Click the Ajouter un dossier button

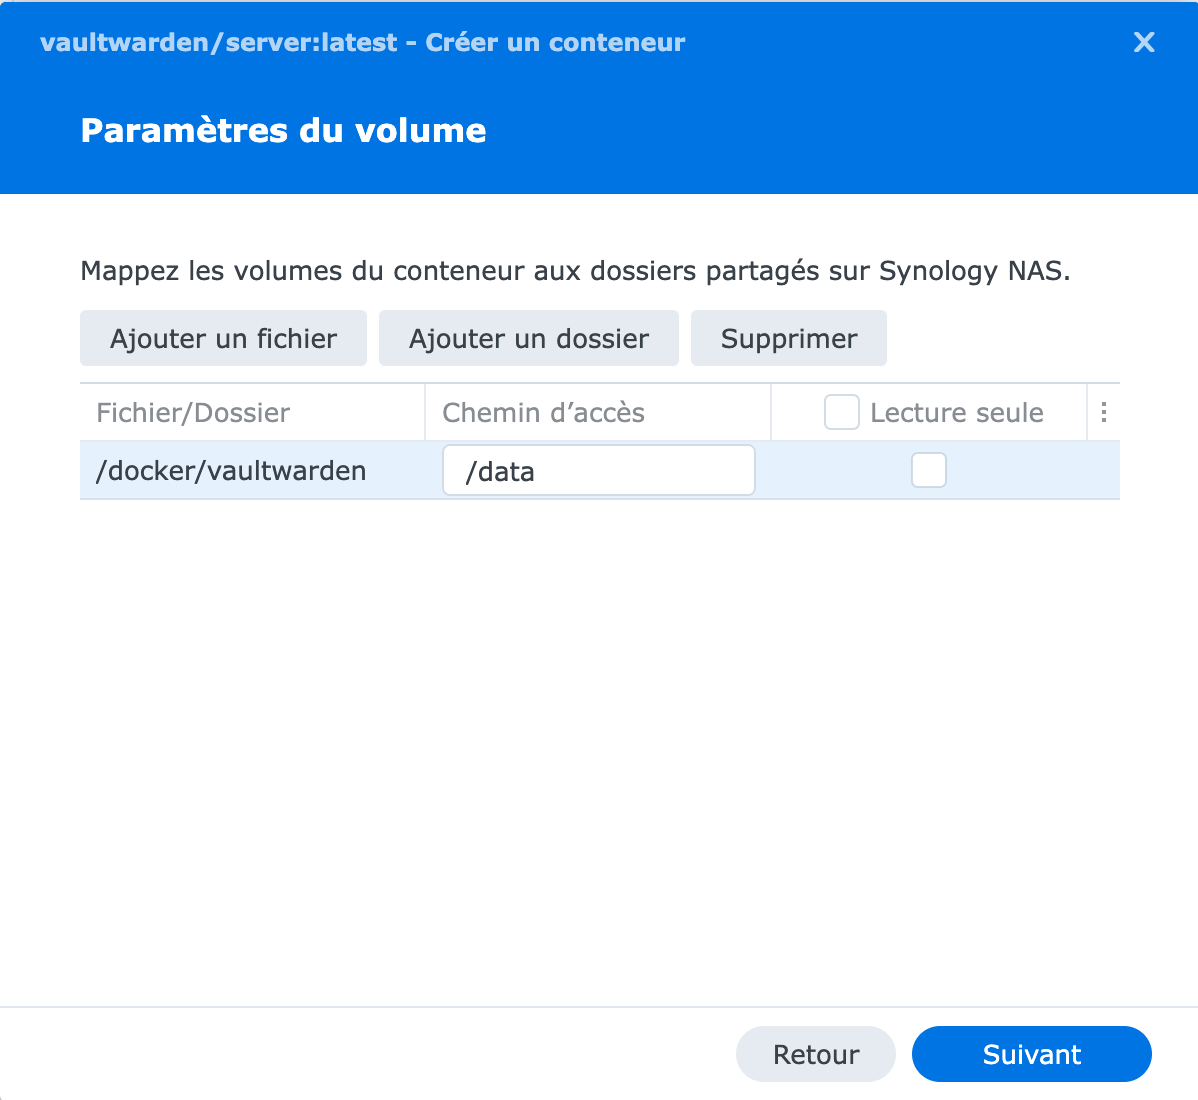click(529, 338)
